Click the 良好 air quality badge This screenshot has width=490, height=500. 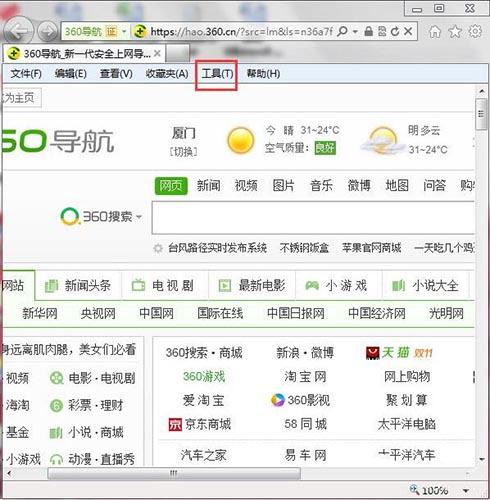[x=325, y=148]
